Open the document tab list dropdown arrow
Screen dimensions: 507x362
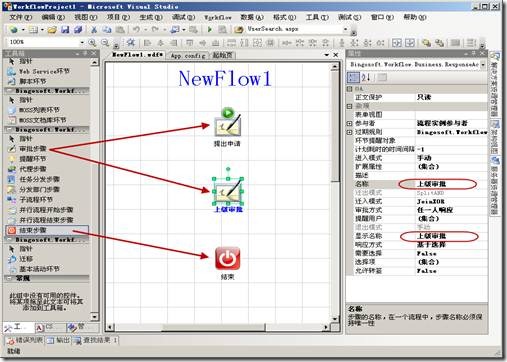click(327, 55)
